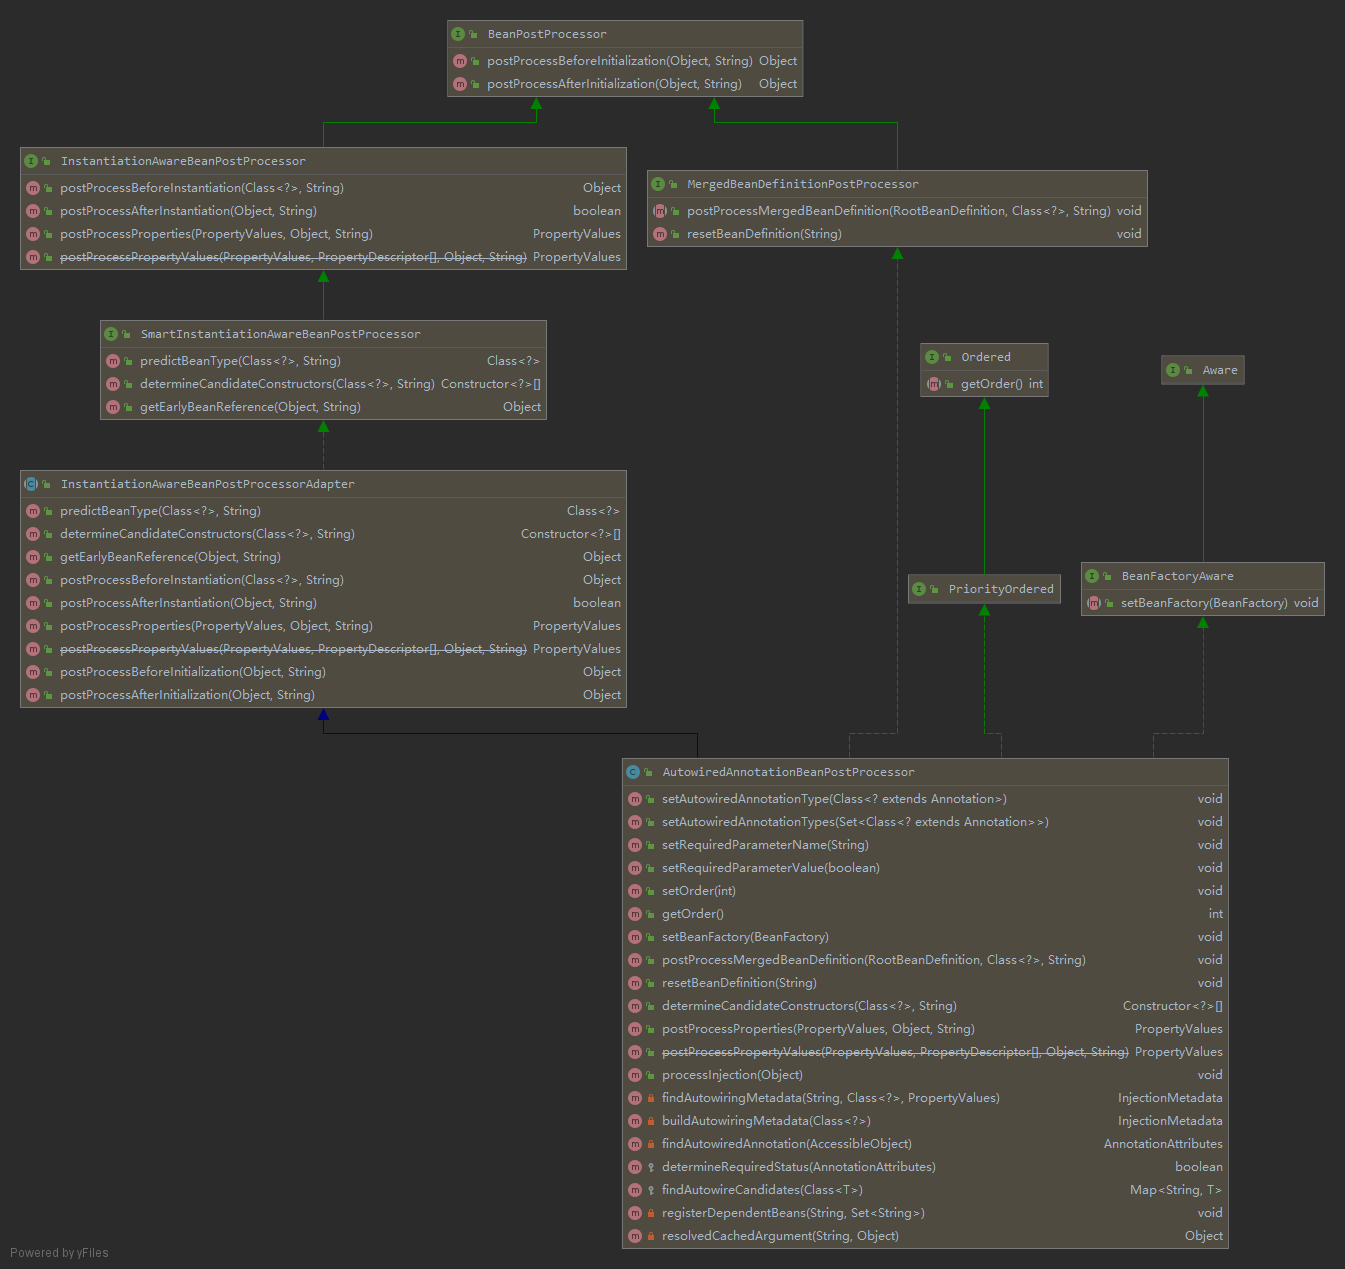Click the interface icon on the Aware node
Image resolution: width=1345 pixels, height=1269 pixels.
click(1173, 370)
